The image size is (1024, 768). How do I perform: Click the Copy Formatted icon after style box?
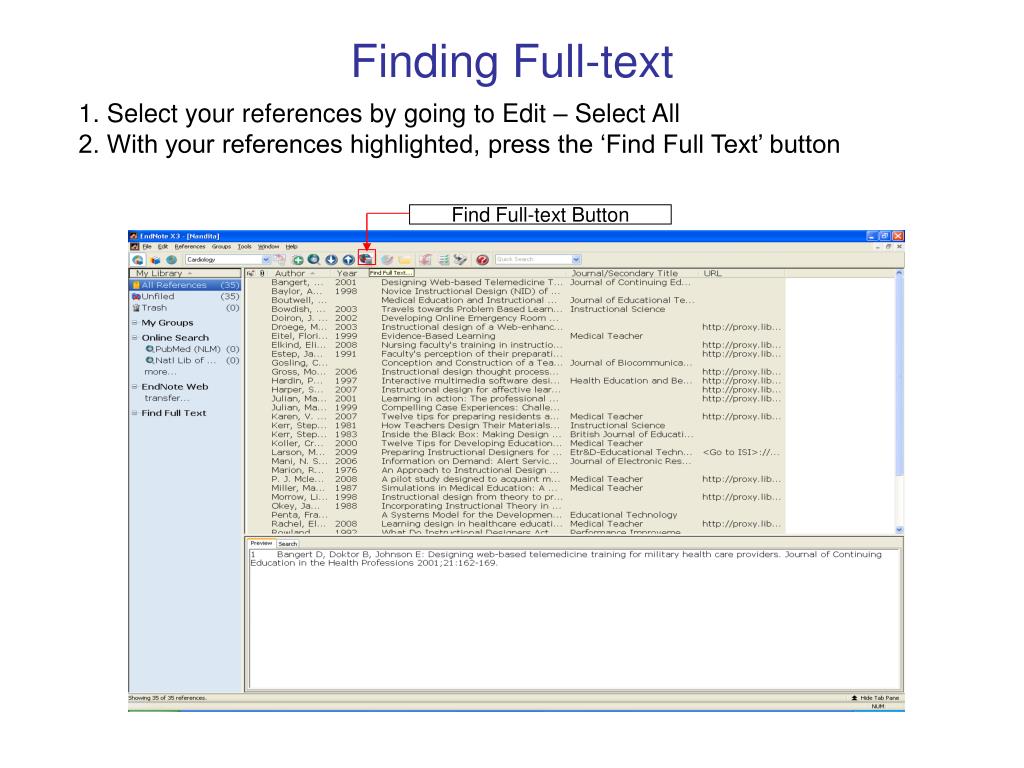click(280, 260)
